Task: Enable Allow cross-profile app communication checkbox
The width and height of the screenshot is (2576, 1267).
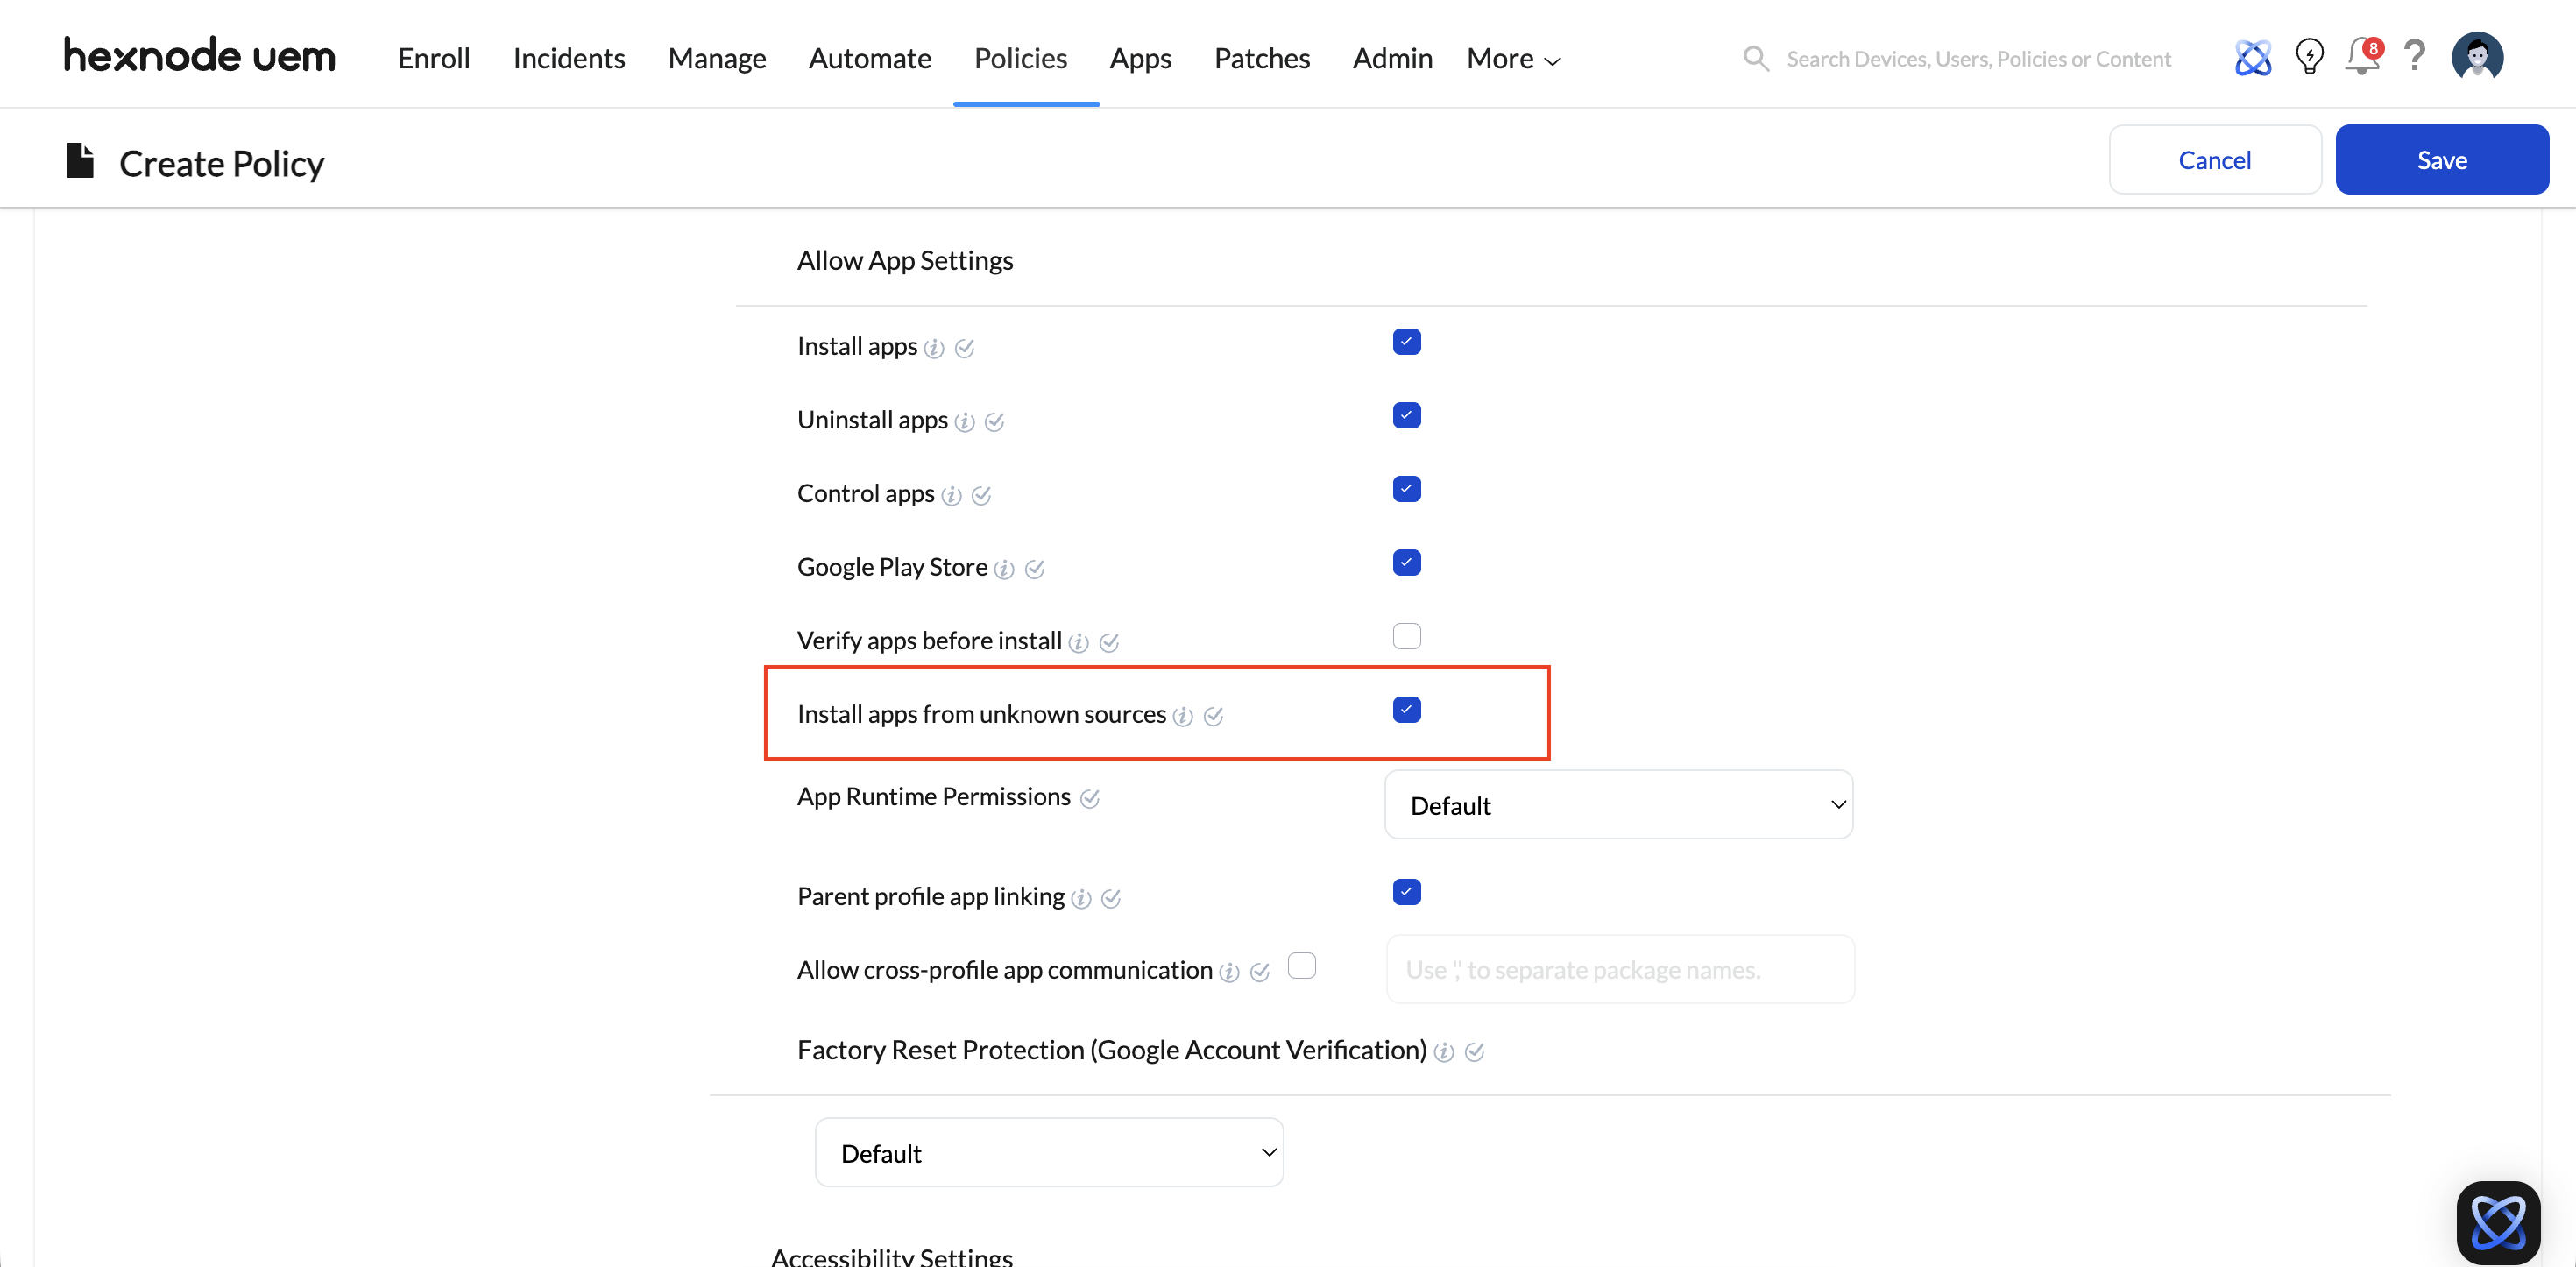Action: 1301,966
